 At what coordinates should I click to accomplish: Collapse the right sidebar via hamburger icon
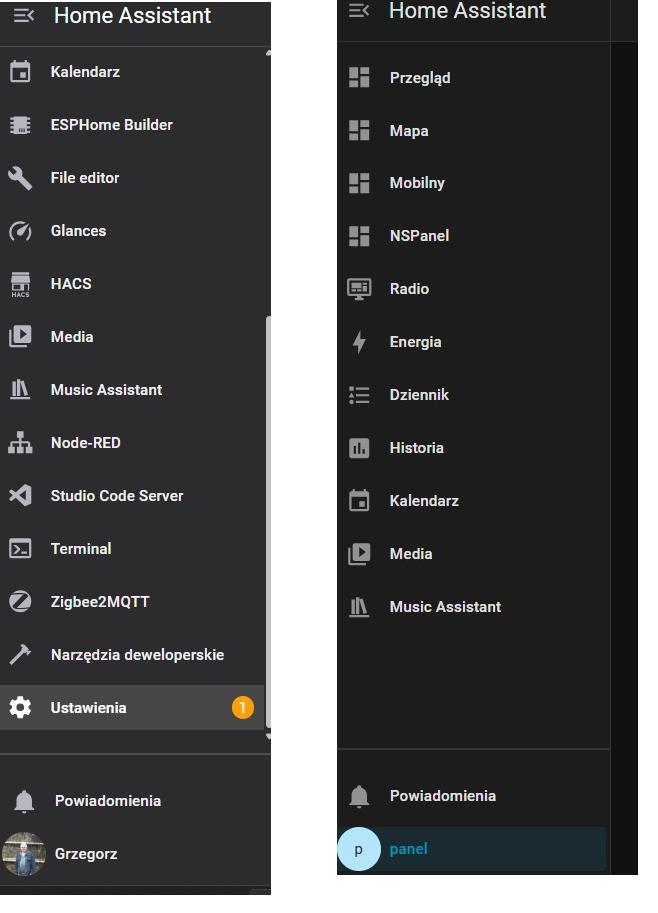[x=358, y=10]
